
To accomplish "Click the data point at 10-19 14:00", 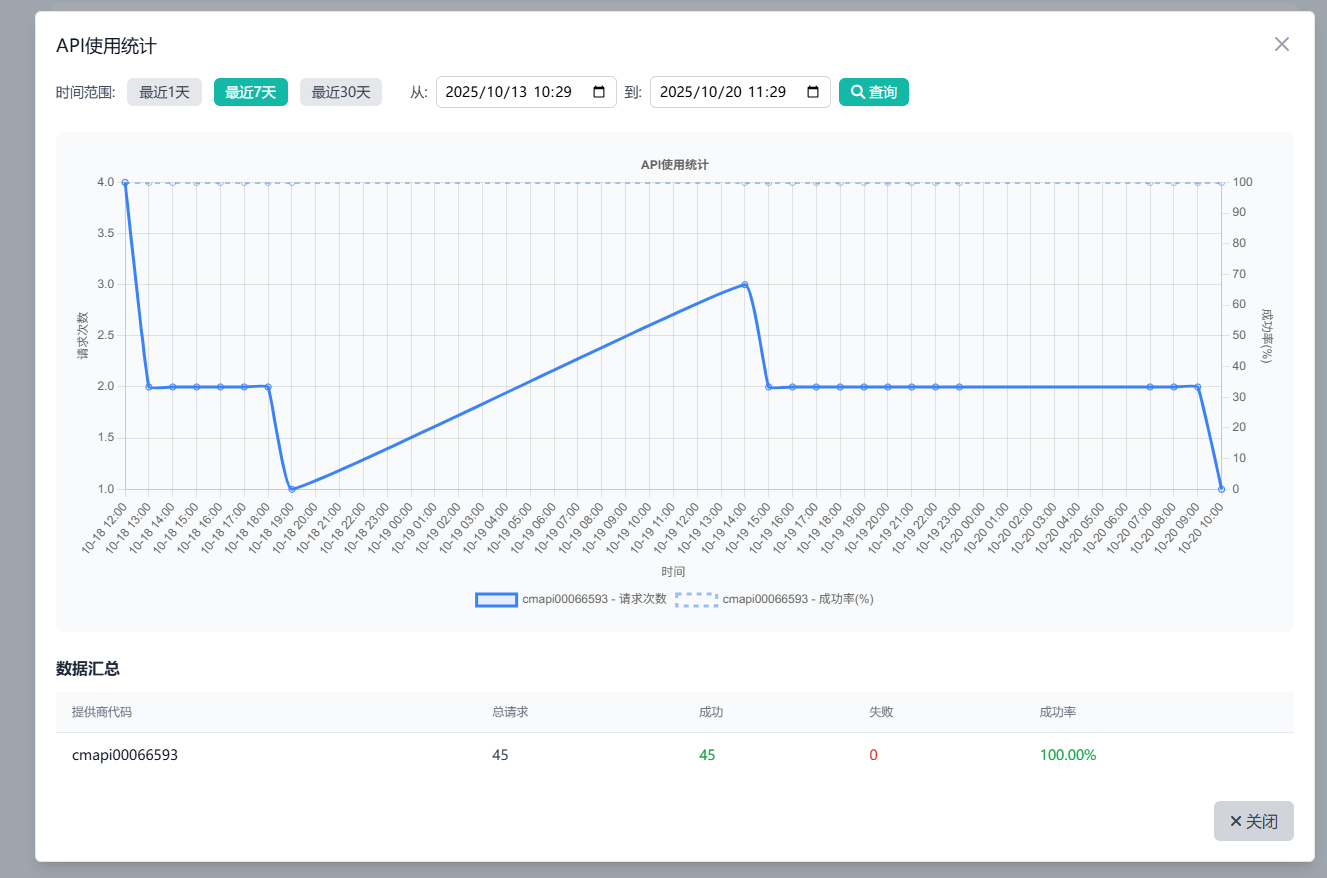I will tap(744, 284).
